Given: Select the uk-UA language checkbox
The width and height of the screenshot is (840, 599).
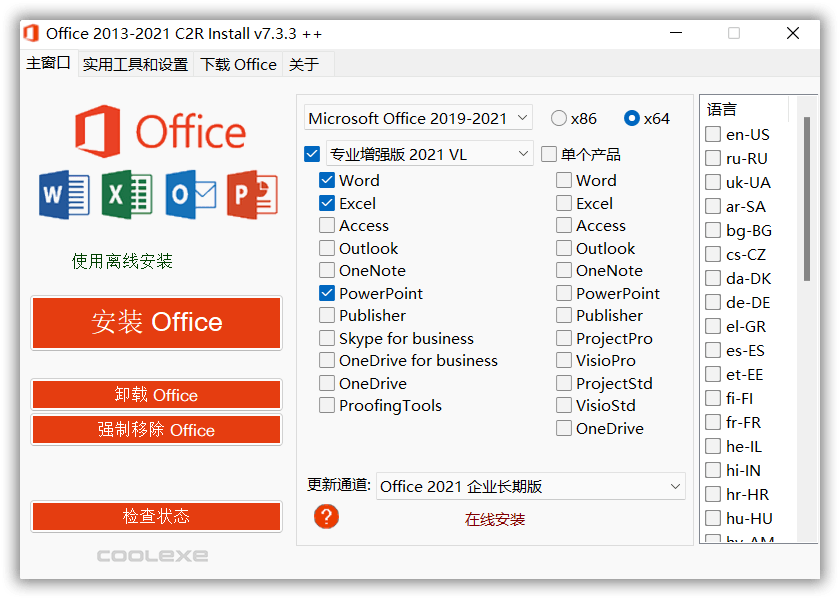Looking at the screenshot, I should click(x=712, y=182).
